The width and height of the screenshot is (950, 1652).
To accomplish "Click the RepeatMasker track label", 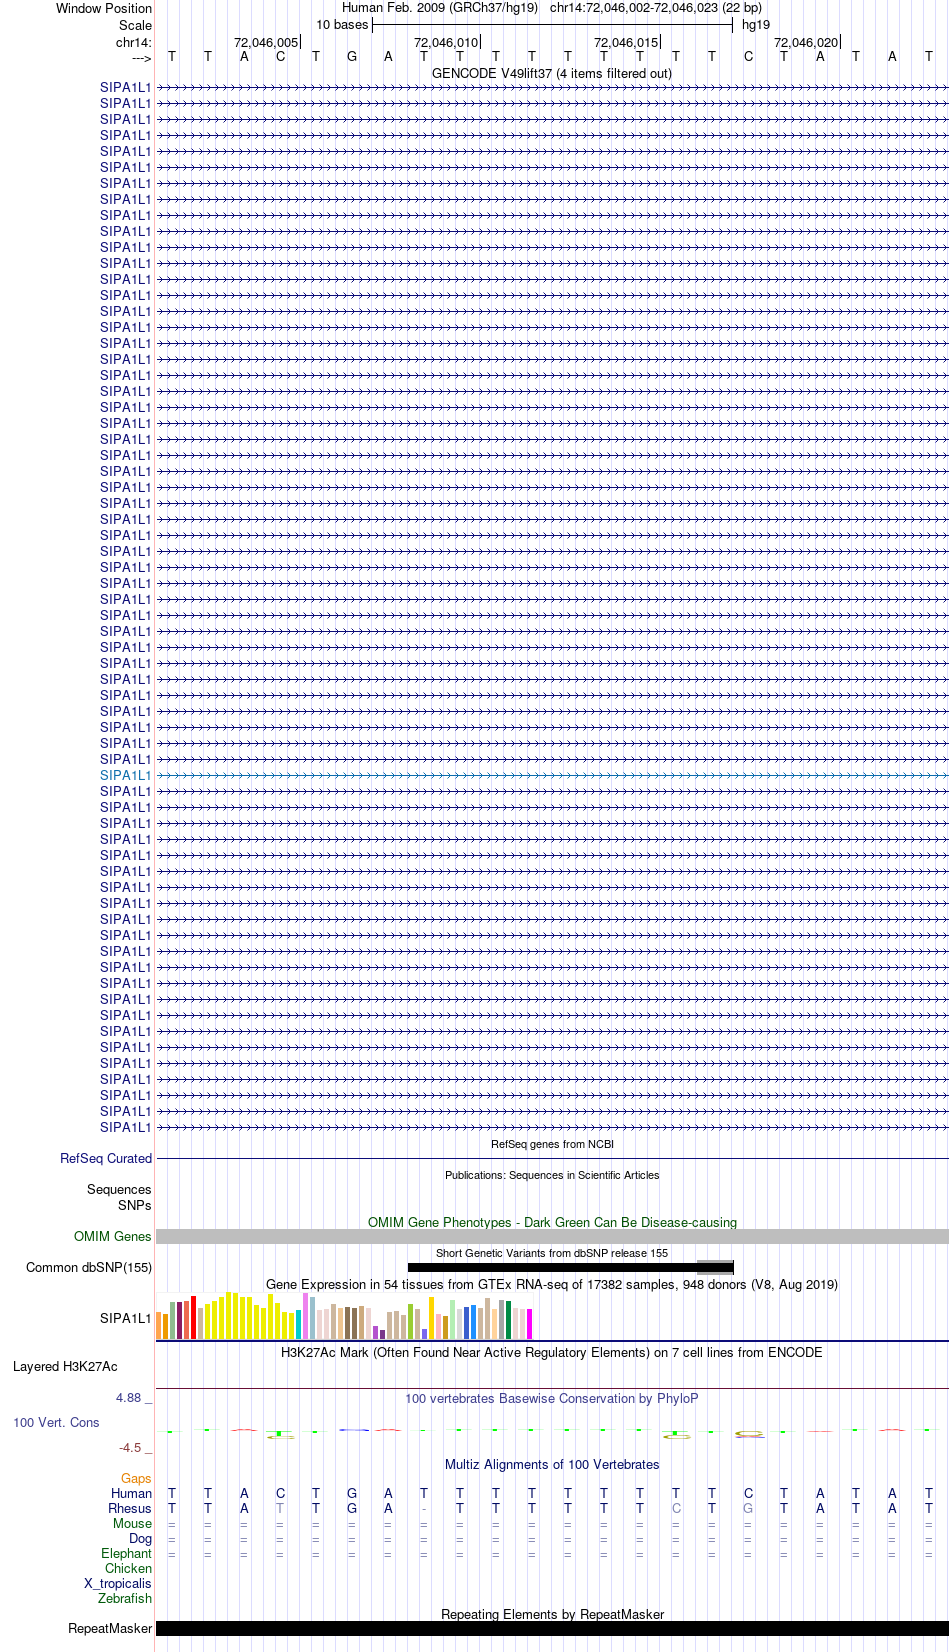I will click(110, 1628).
